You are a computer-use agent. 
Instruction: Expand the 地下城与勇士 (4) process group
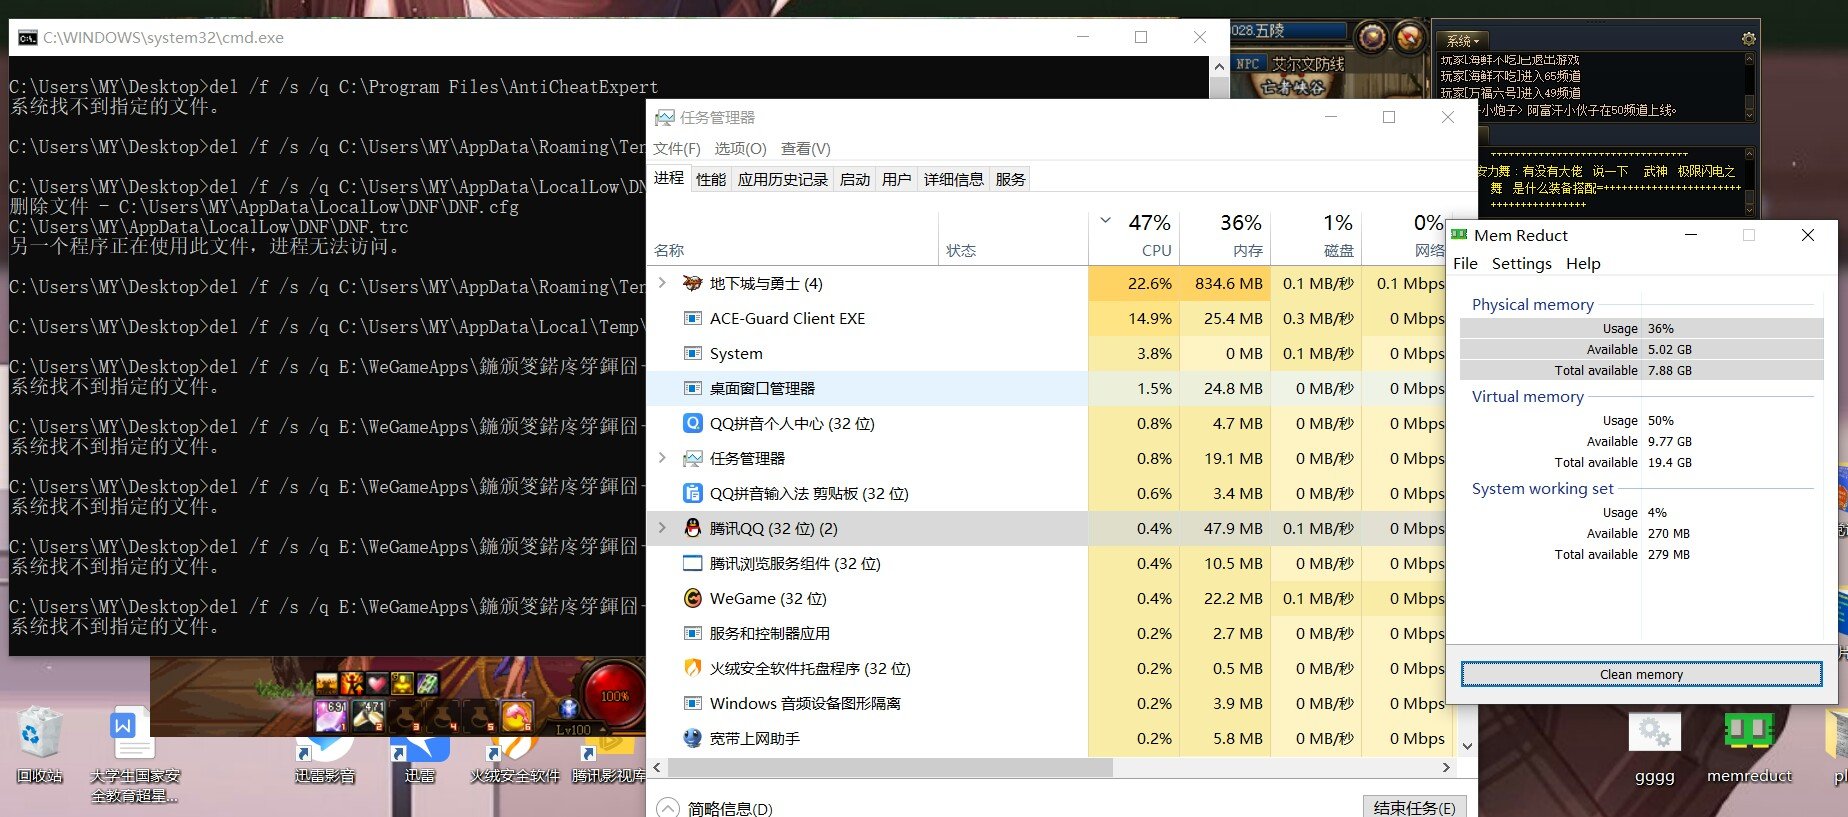[x=662, y=283]
